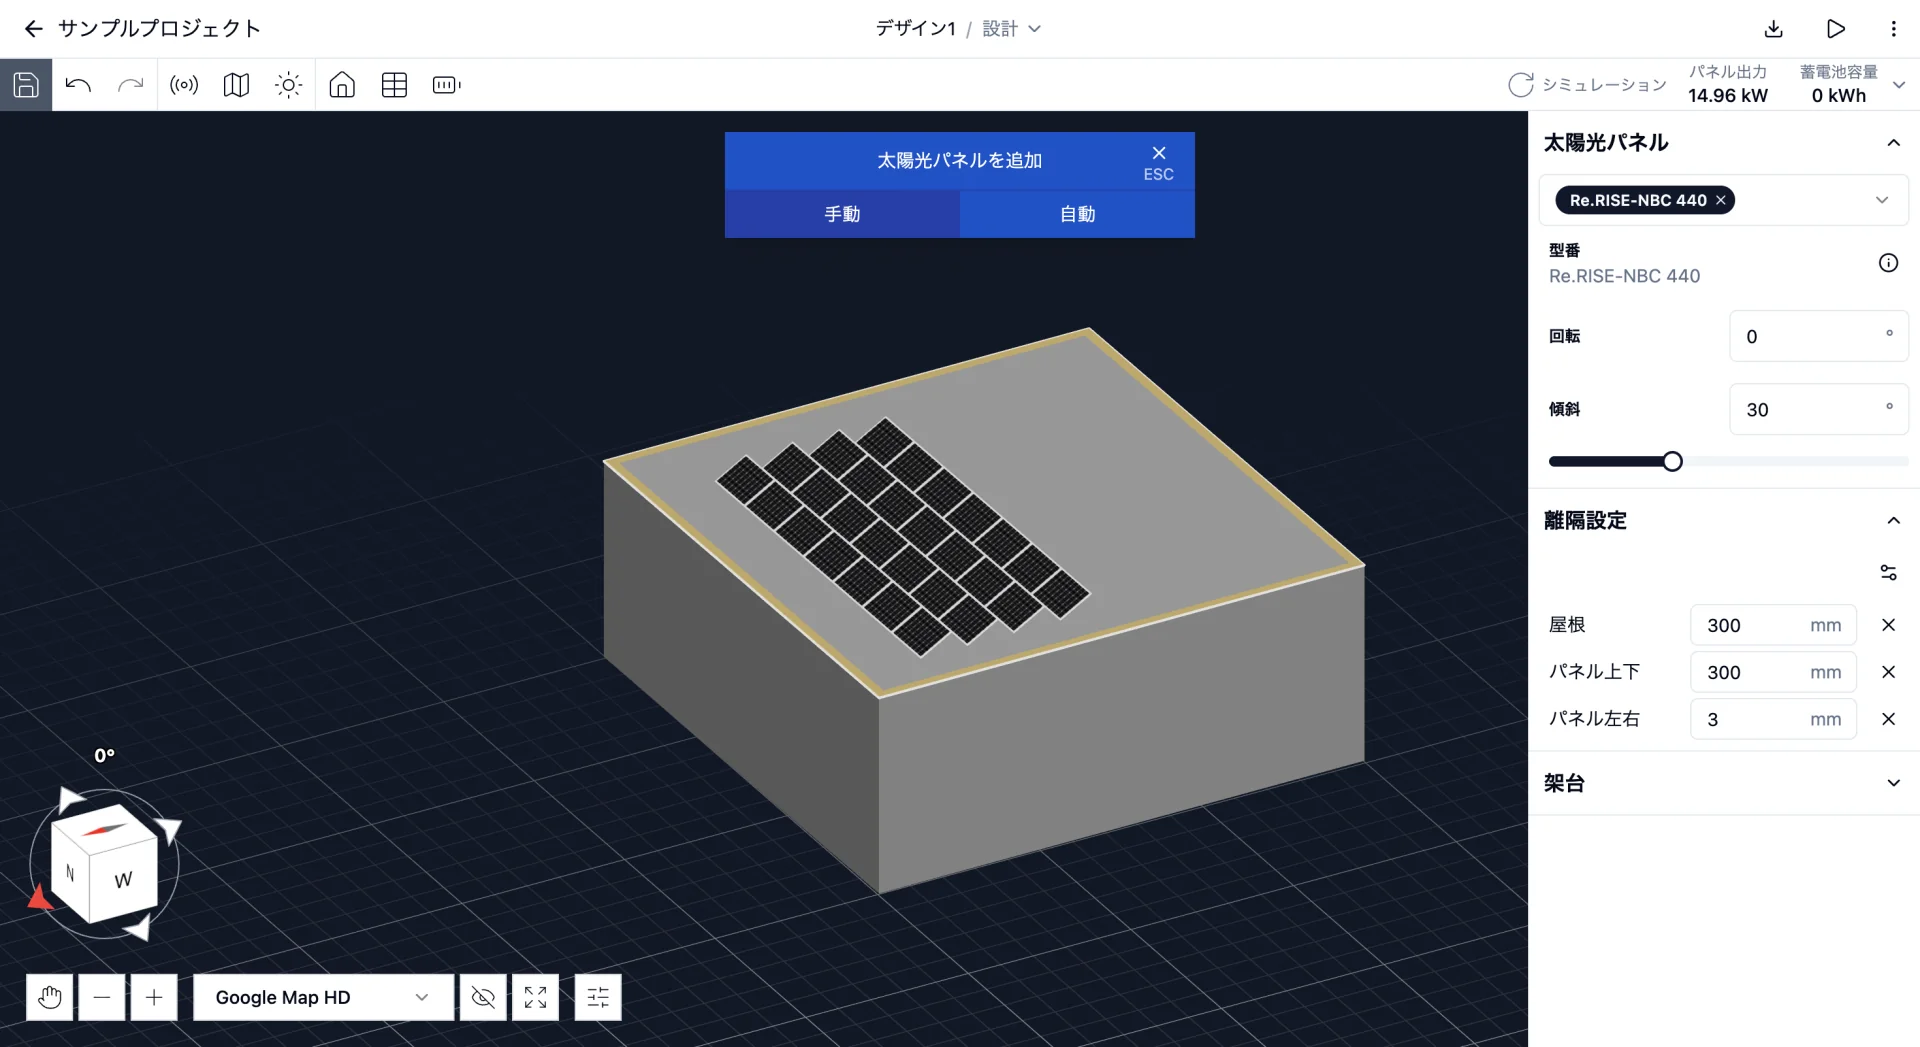Click the 回転 rotation input field
The image size is (1920, 1047).
point(1818,336)
